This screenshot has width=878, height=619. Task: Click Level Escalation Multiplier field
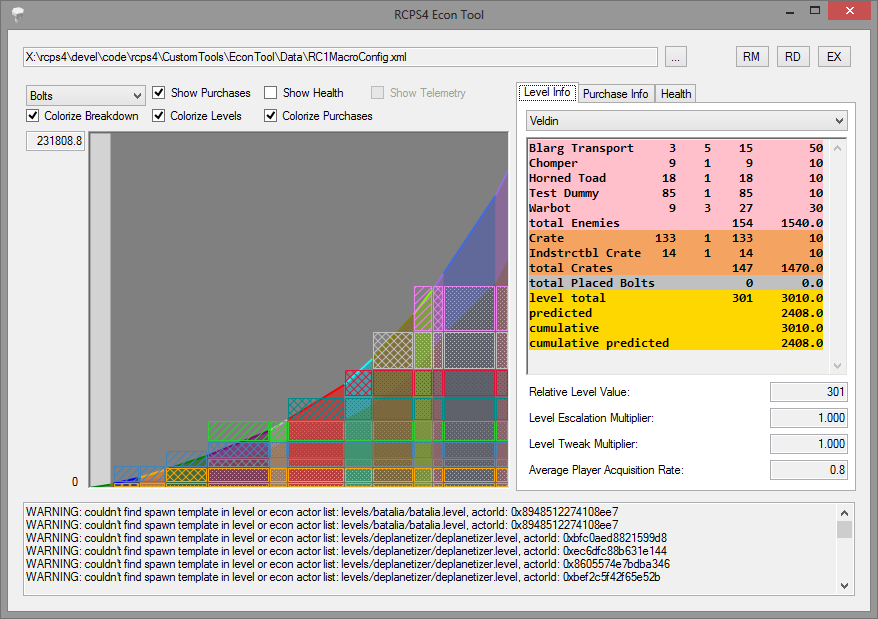click(x=809, y=418)
